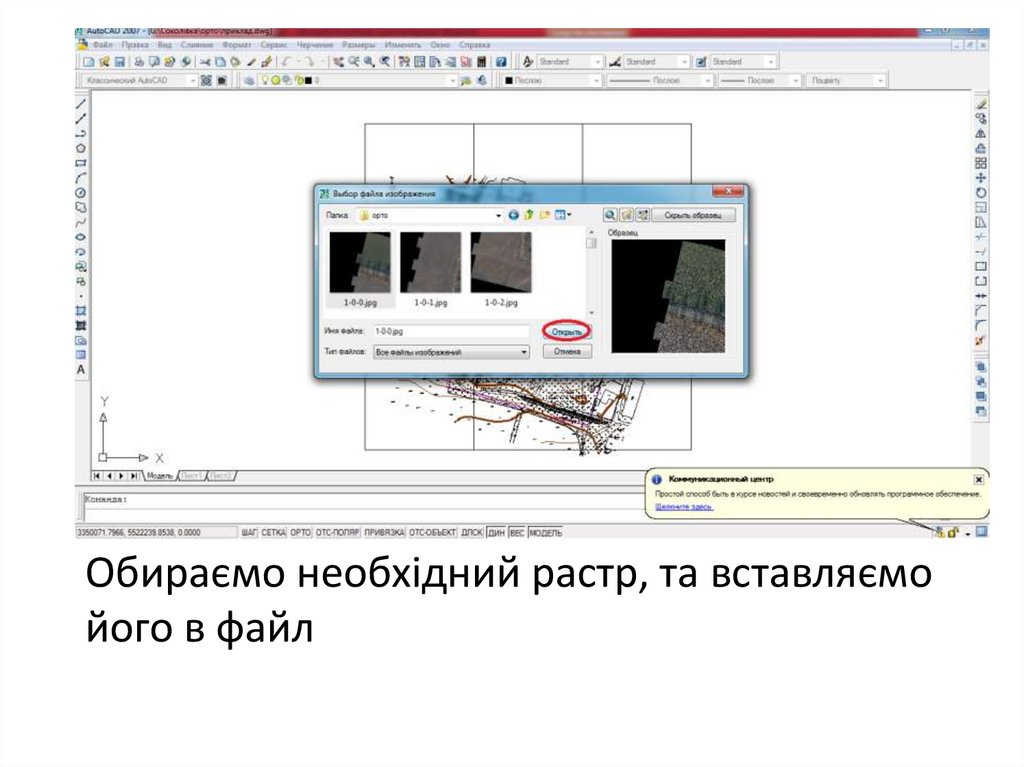Click the Щелкните здесь link in the notification

pos(684,507)
